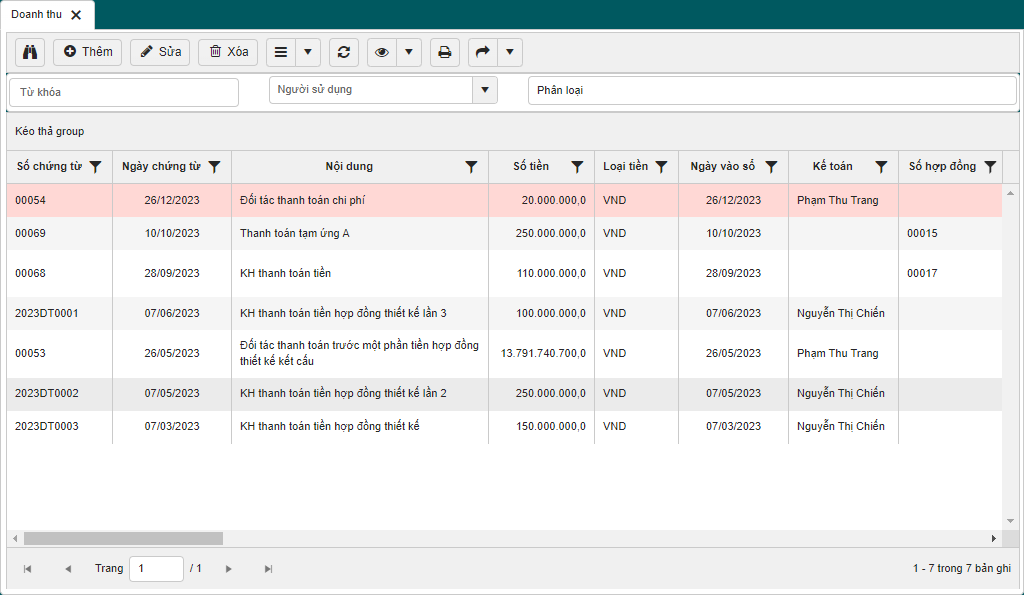Screen dimensions: 1024x595
Task: Open filter on Nội dung column
Action: coord(471,167)
